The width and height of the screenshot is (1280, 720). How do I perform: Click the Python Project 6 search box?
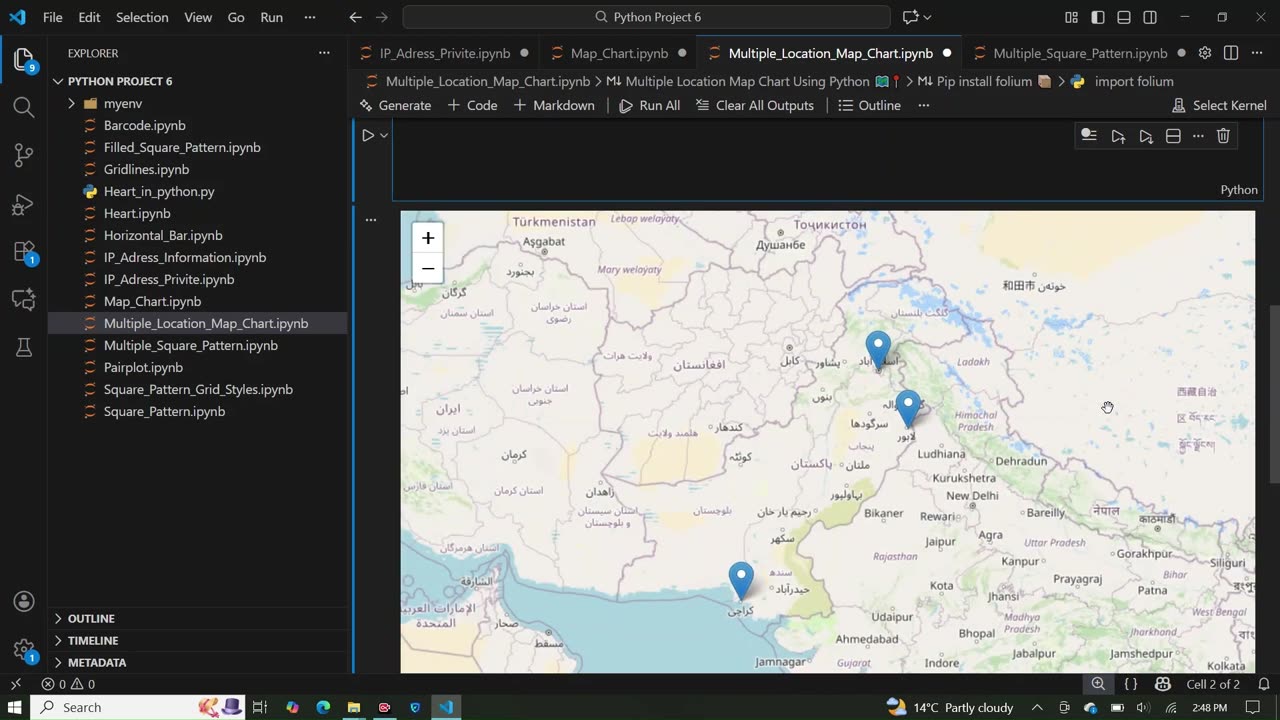647,17
